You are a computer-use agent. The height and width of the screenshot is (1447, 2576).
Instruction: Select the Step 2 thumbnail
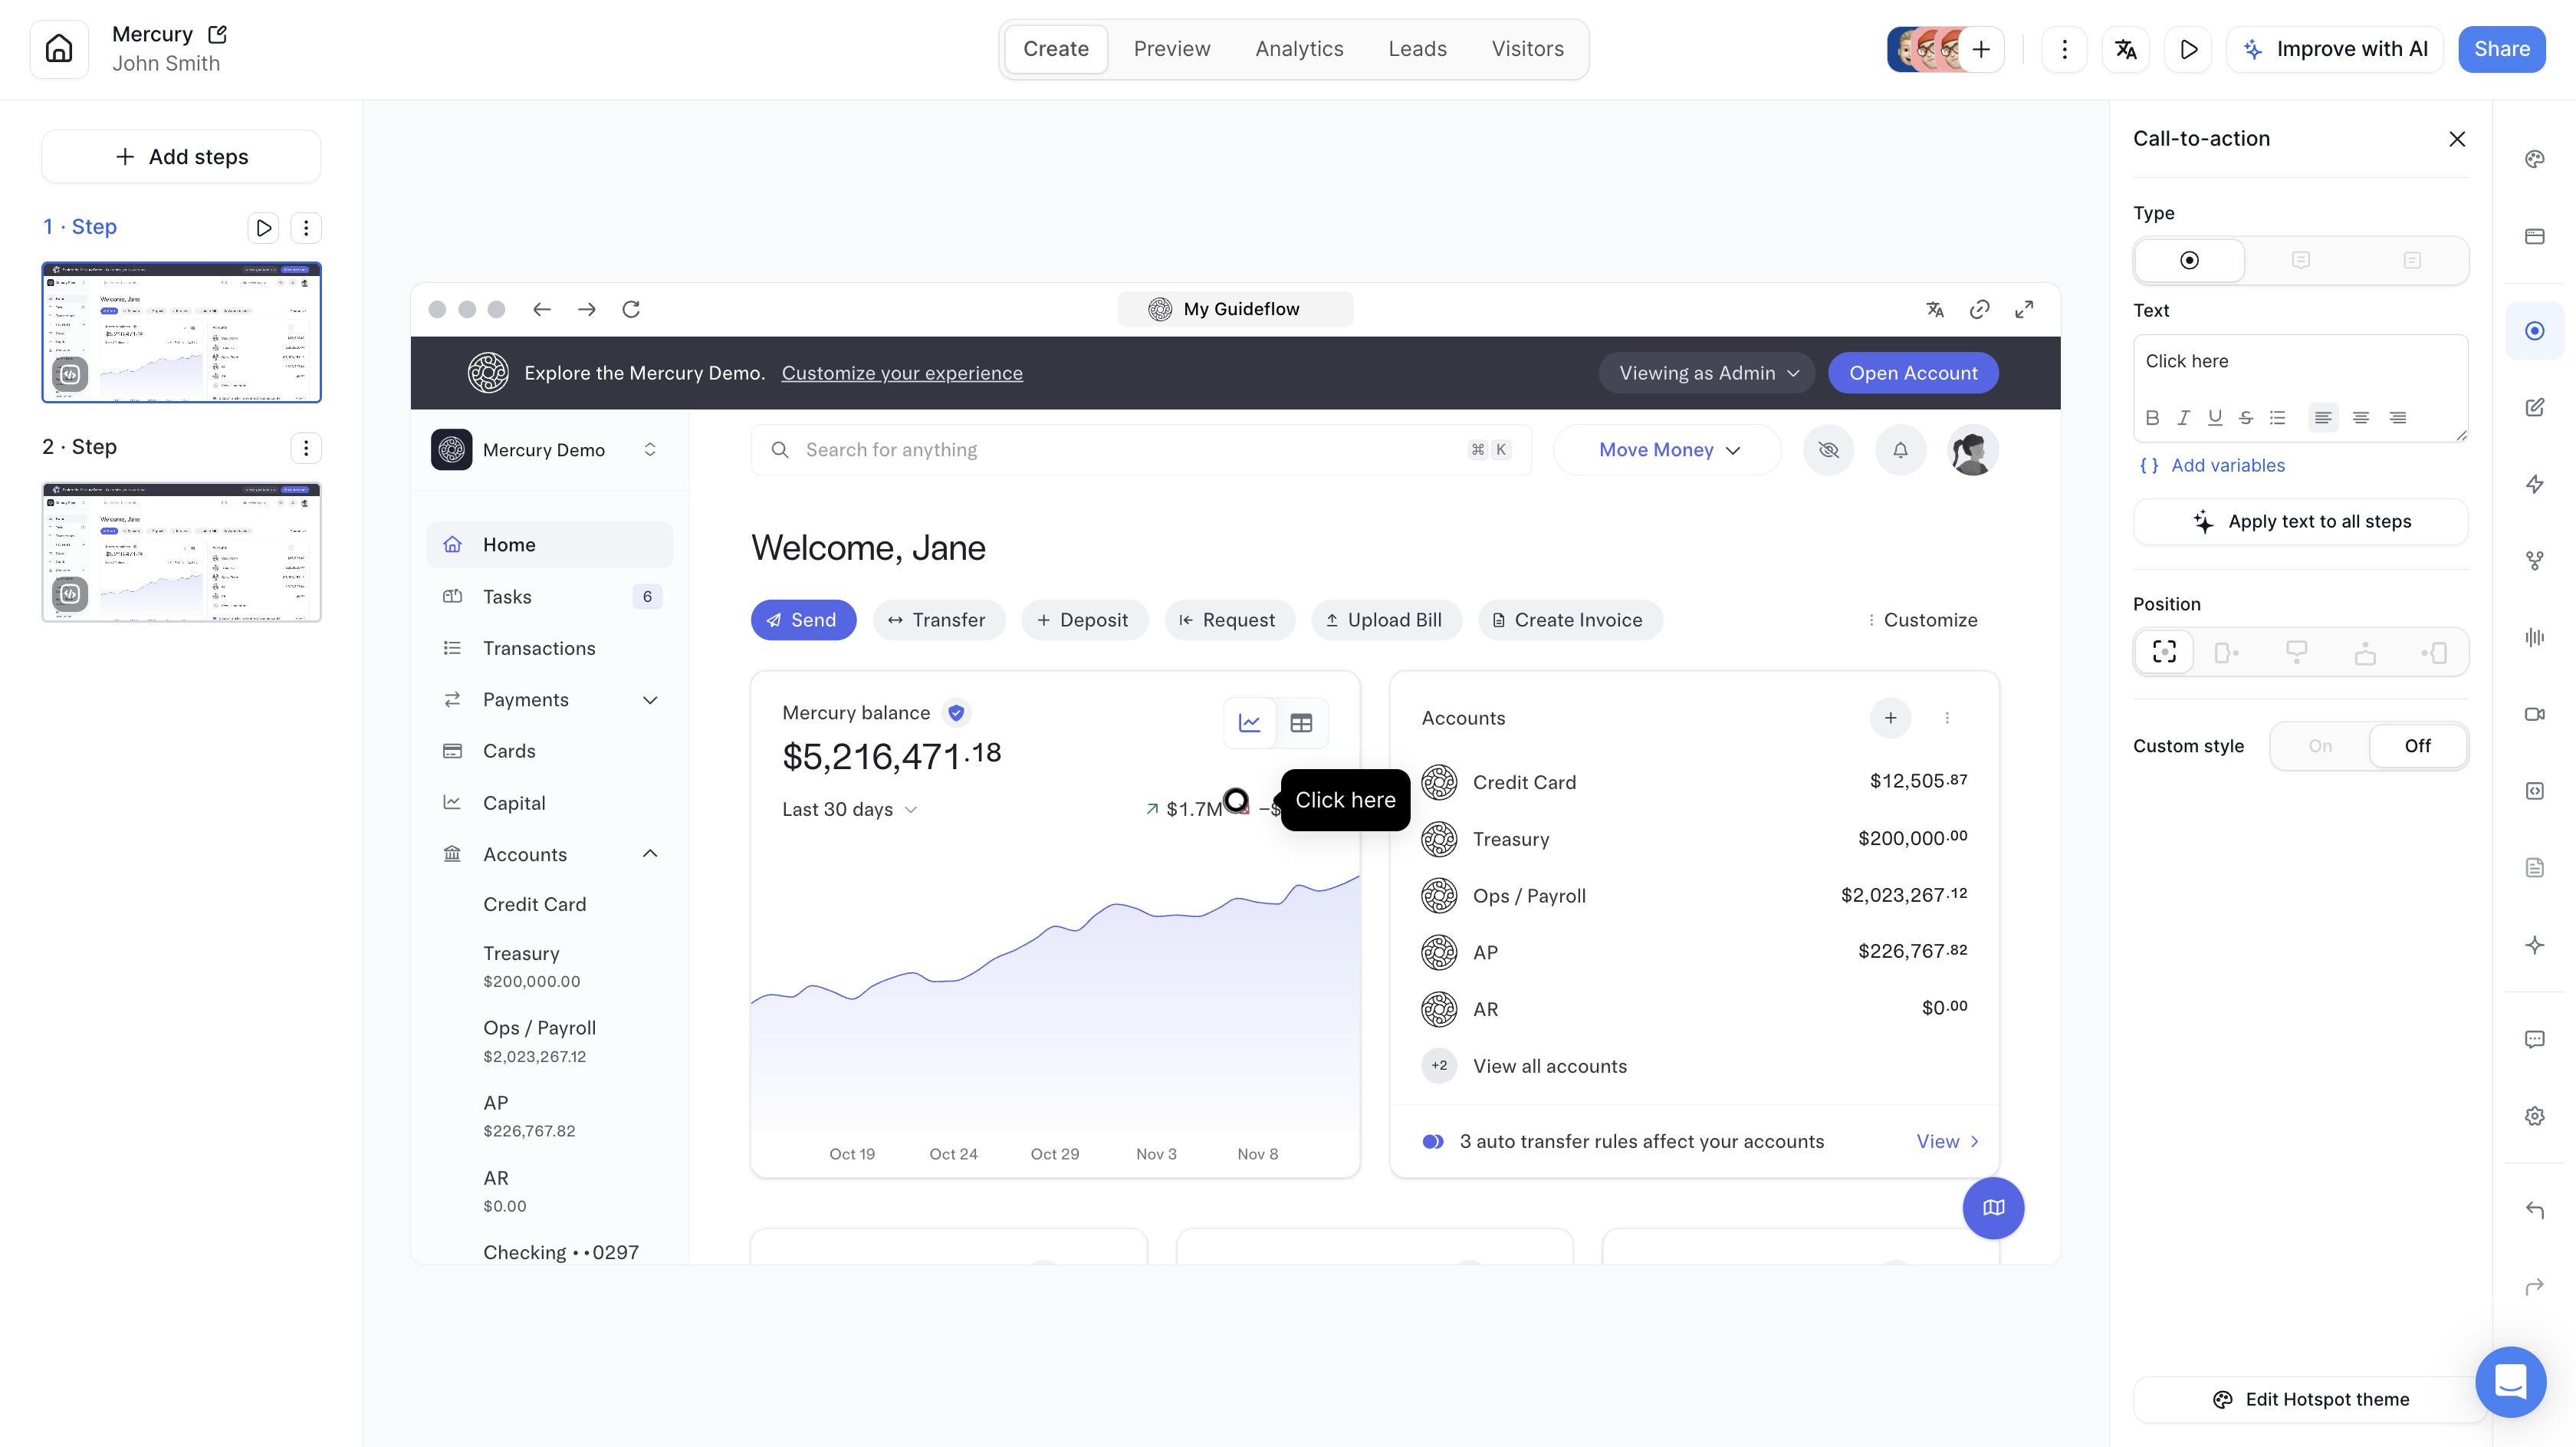tap(181, 552)
